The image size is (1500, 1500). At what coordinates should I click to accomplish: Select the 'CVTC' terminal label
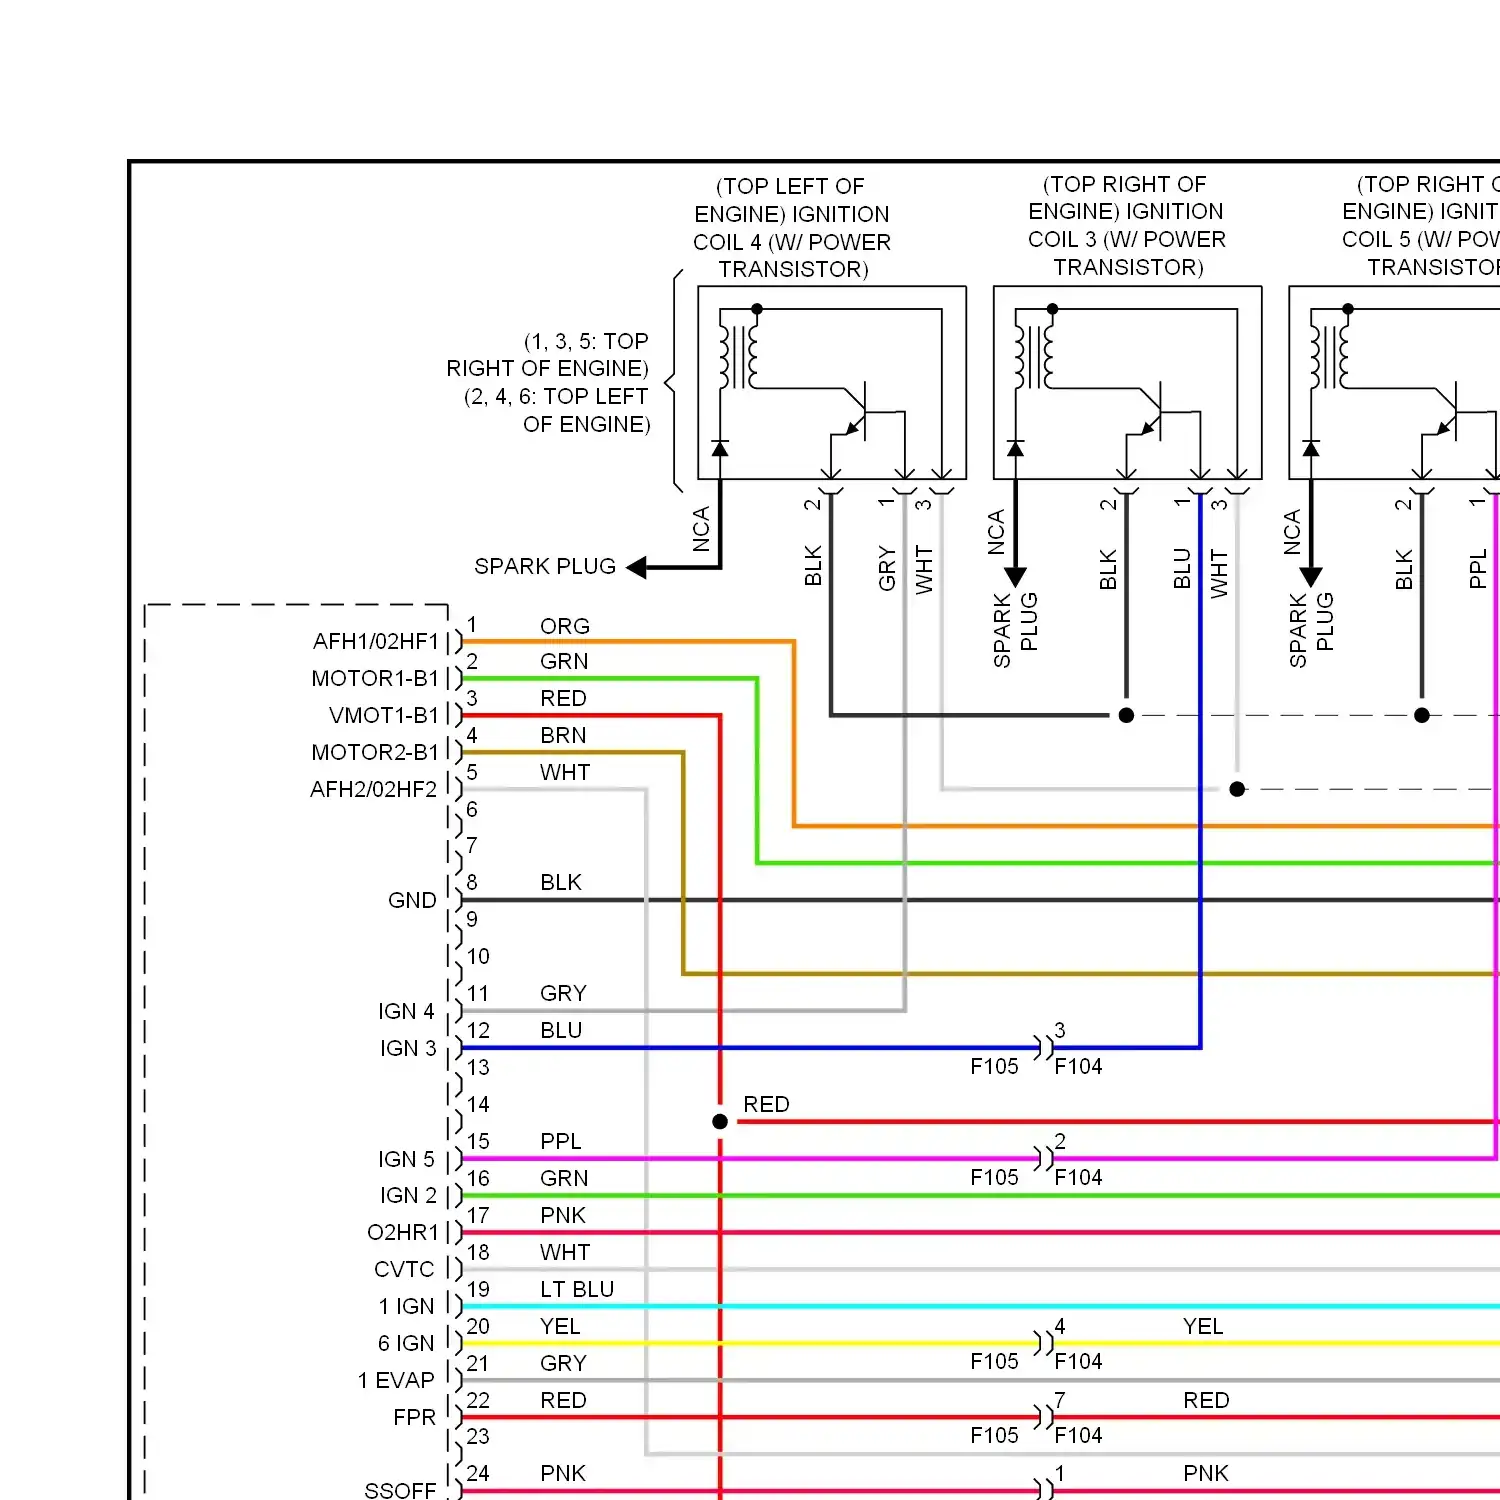coord(404,1269)
